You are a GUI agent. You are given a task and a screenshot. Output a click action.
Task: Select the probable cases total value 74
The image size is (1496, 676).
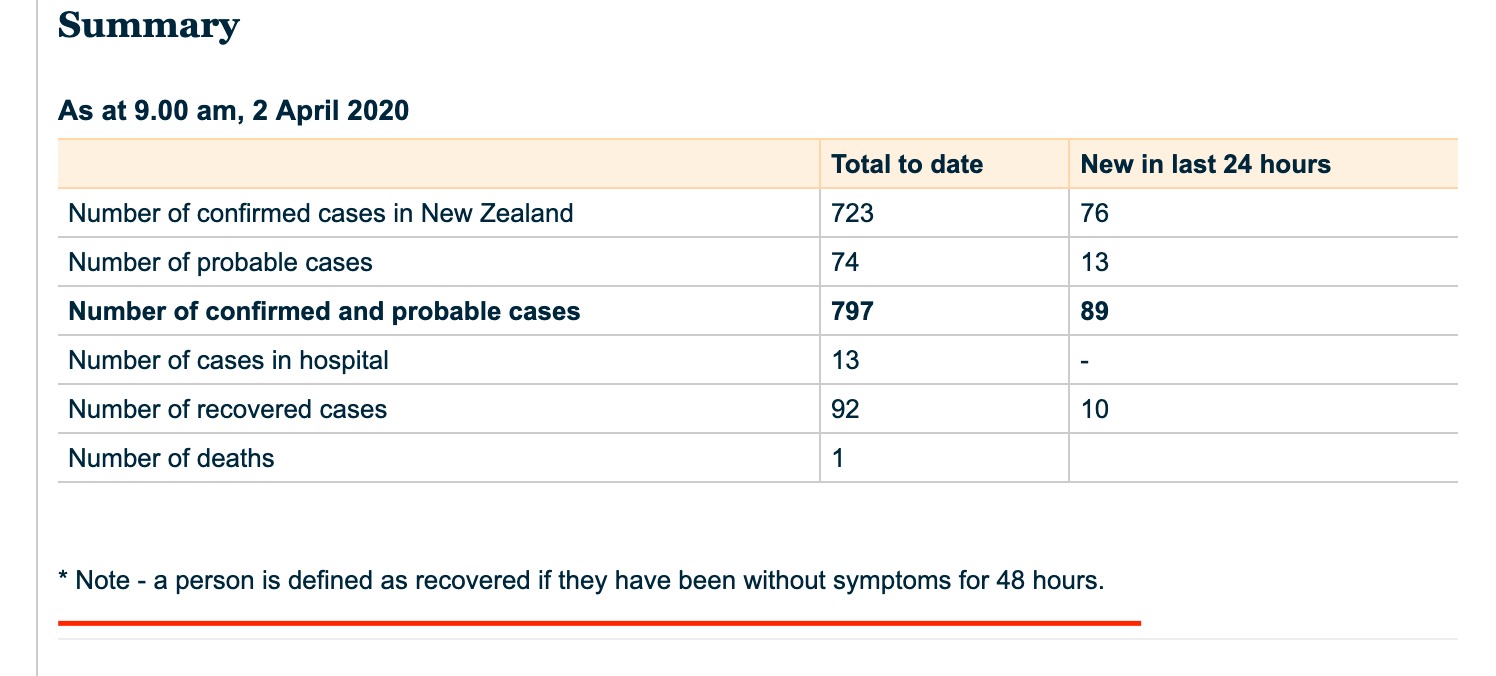click(x=845, y=262)
